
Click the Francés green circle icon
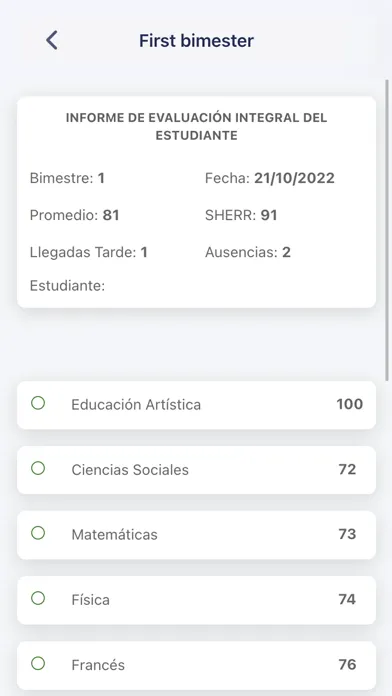38,664
